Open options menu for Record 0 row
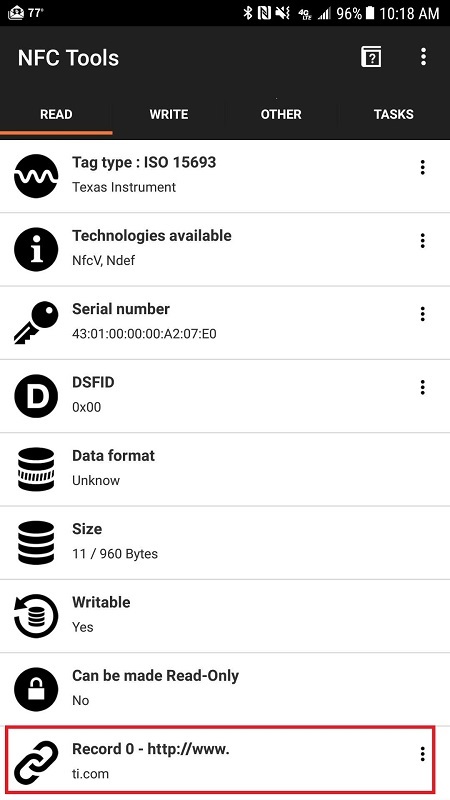 tap(422, 754)
